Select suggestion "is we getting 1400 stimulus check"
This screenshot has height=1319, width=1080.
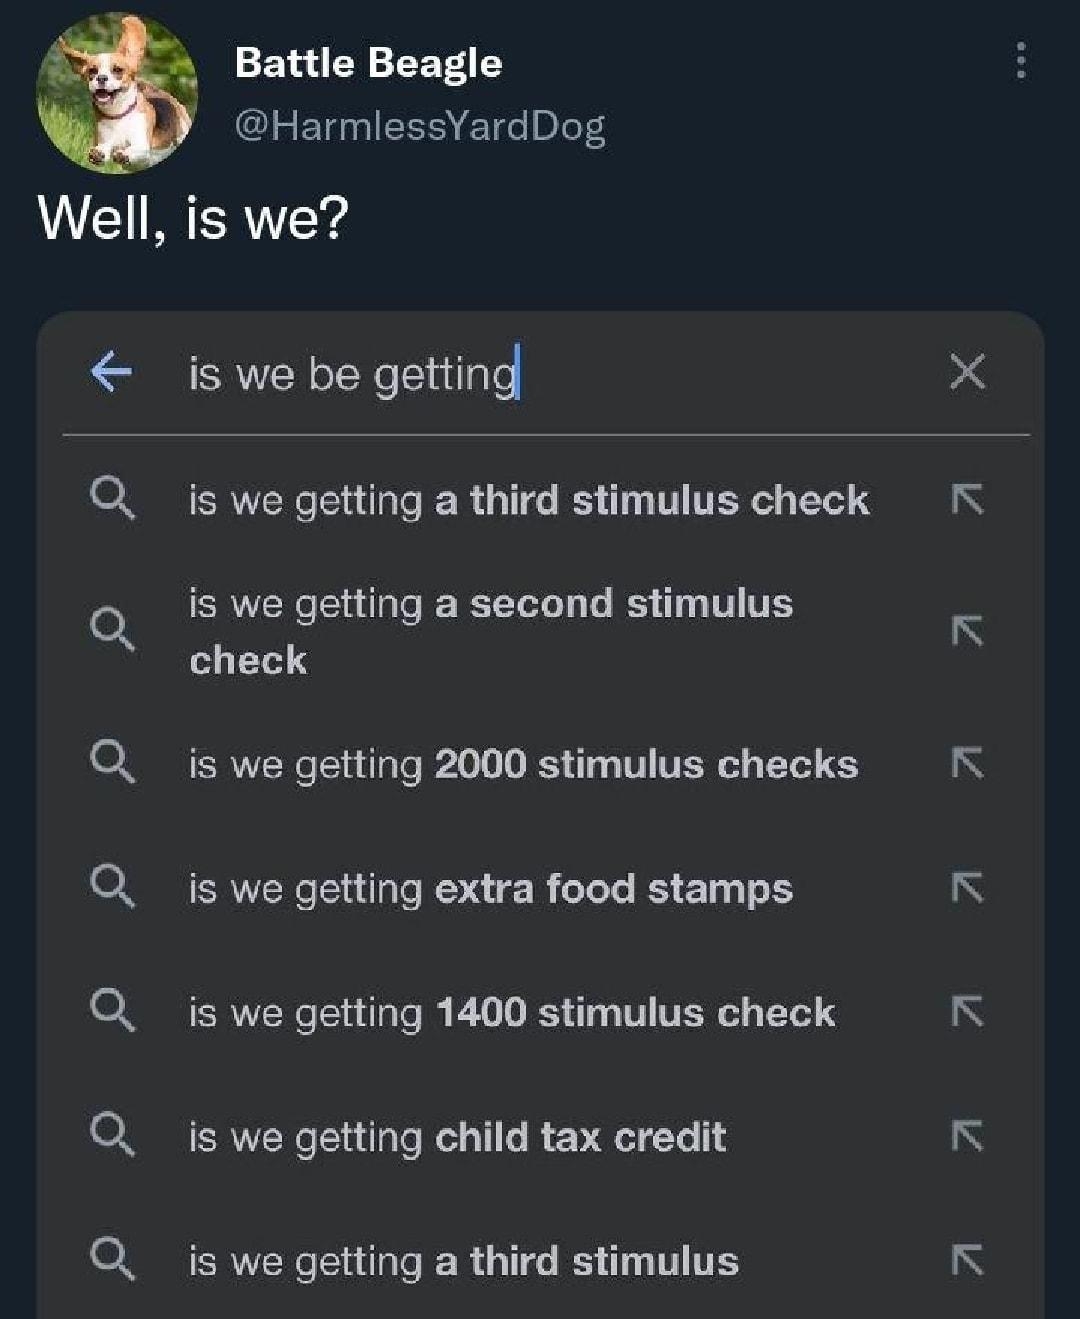coord(510,1012)
